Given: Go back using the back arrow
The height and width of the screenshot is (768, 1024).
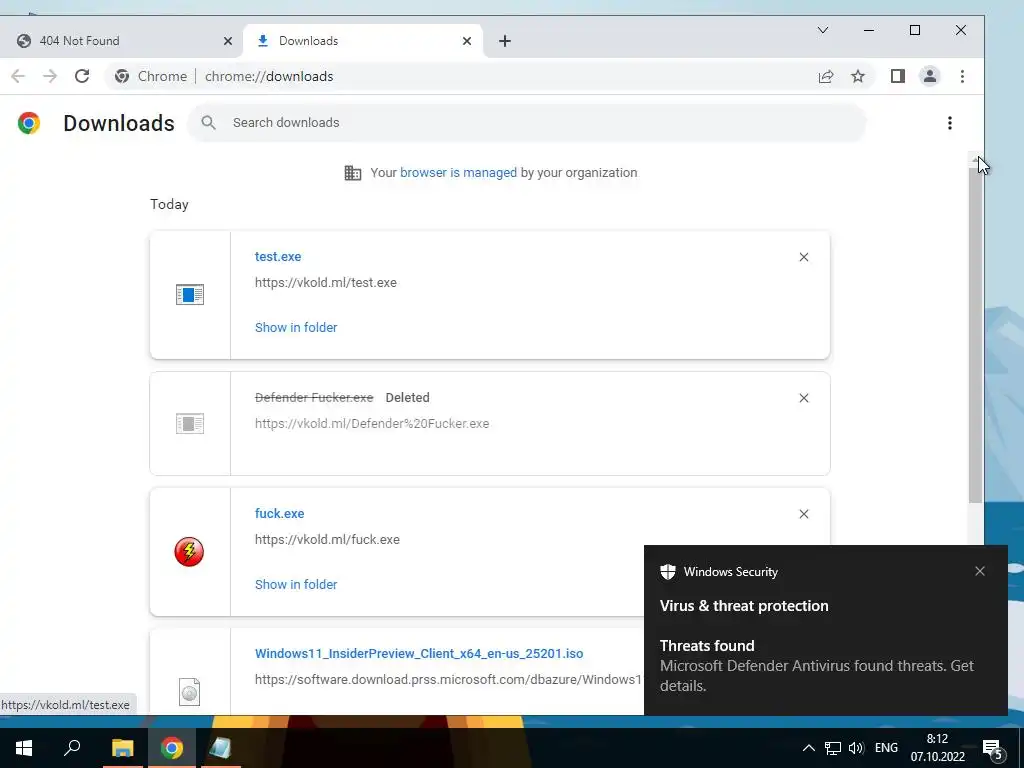Looking at the screenshot, I should pos(18,76).
